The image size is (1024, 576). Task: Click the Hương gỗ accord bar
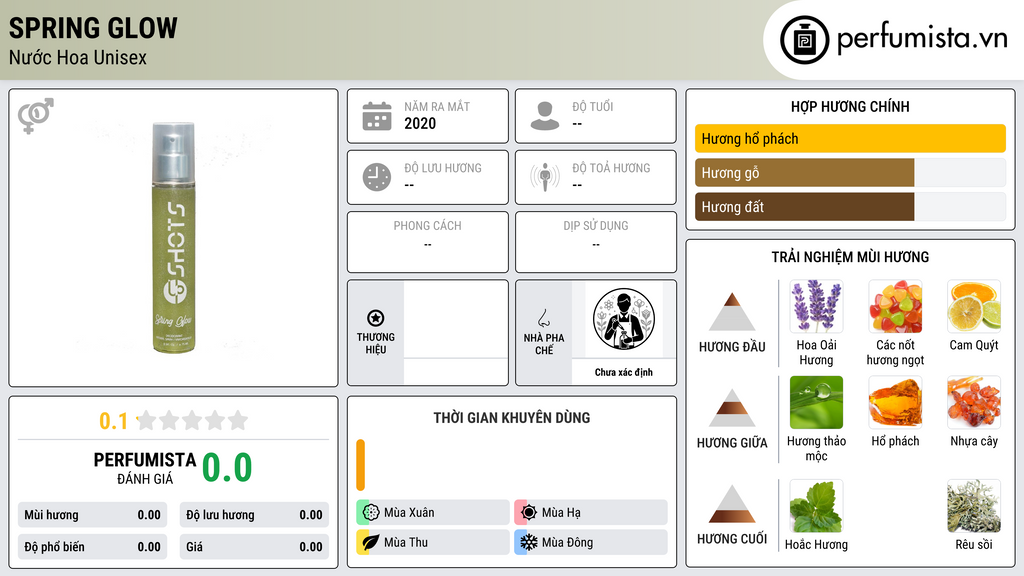point(850,173)
